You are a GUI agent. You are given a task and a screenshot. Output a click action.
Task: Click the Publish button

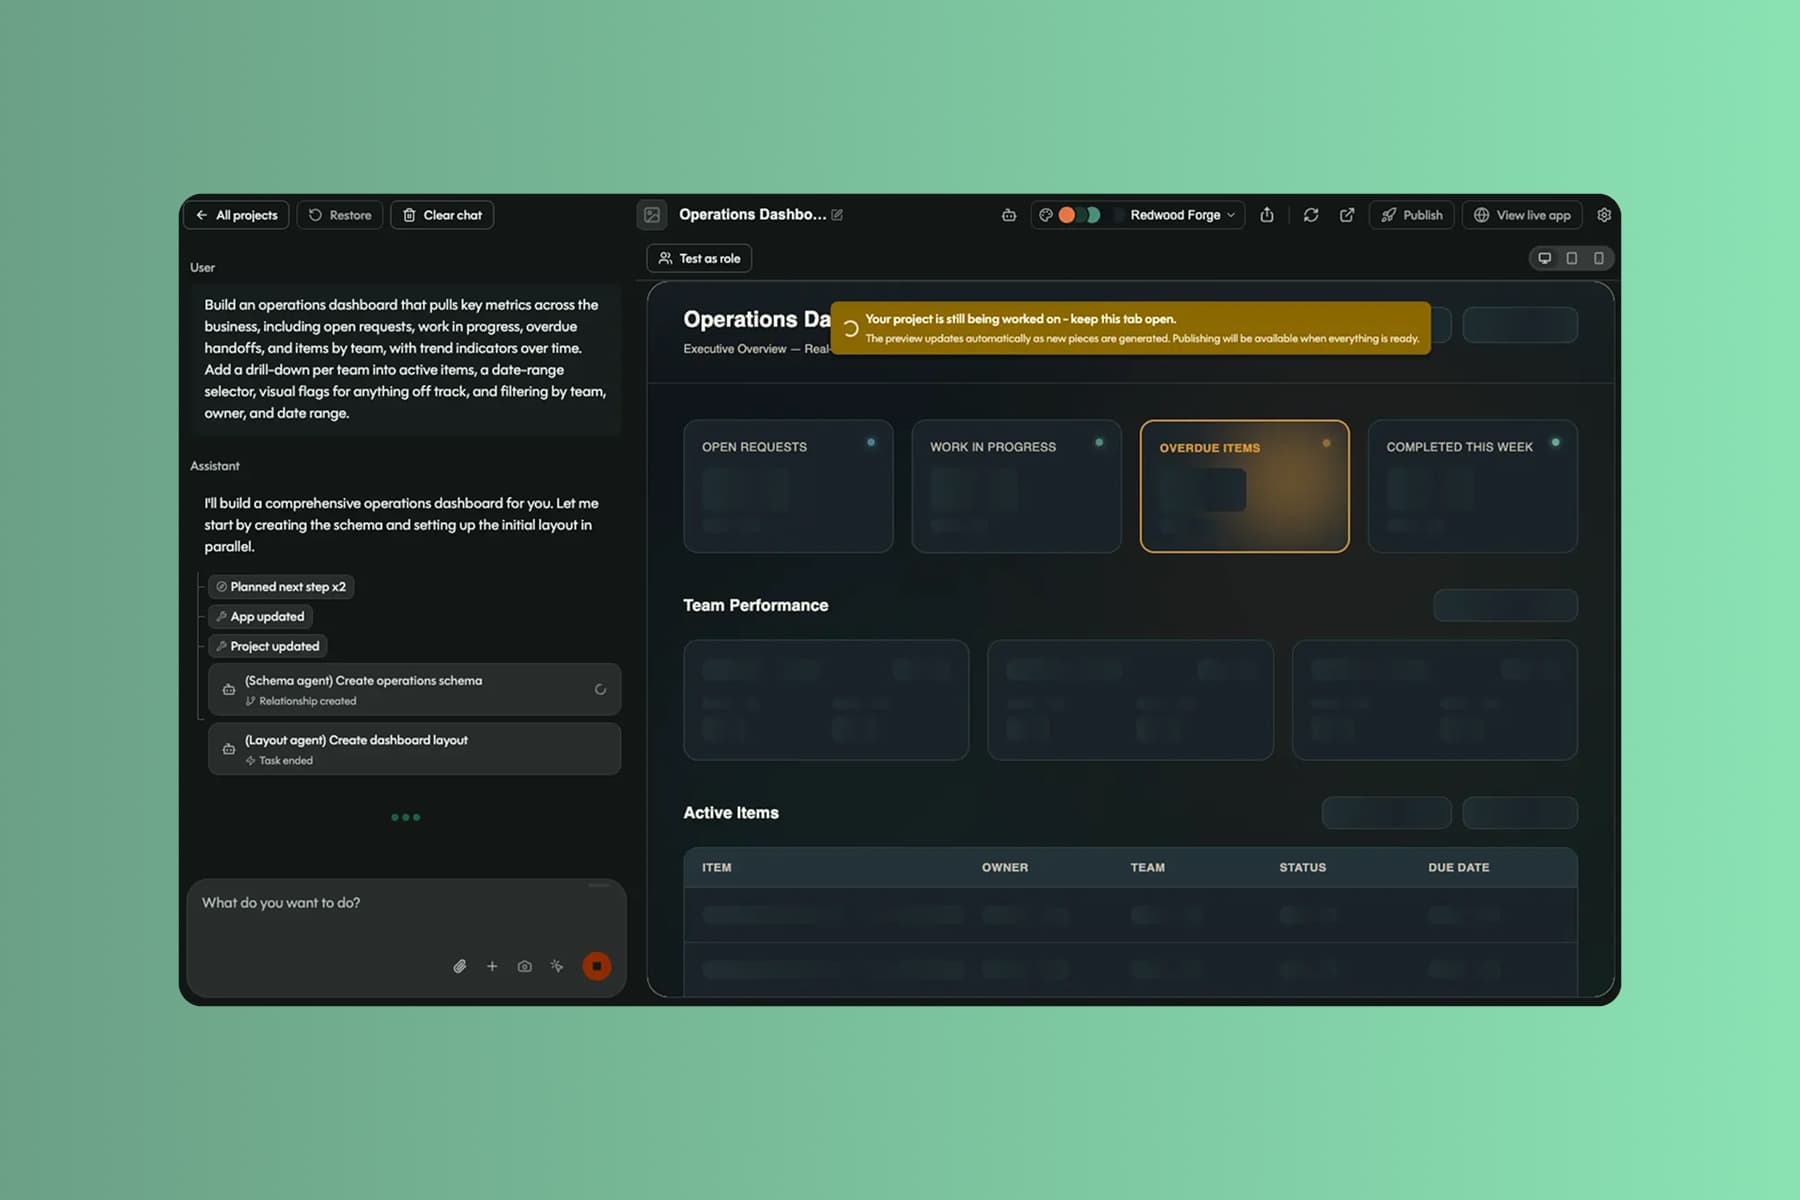coord(1412,215)
